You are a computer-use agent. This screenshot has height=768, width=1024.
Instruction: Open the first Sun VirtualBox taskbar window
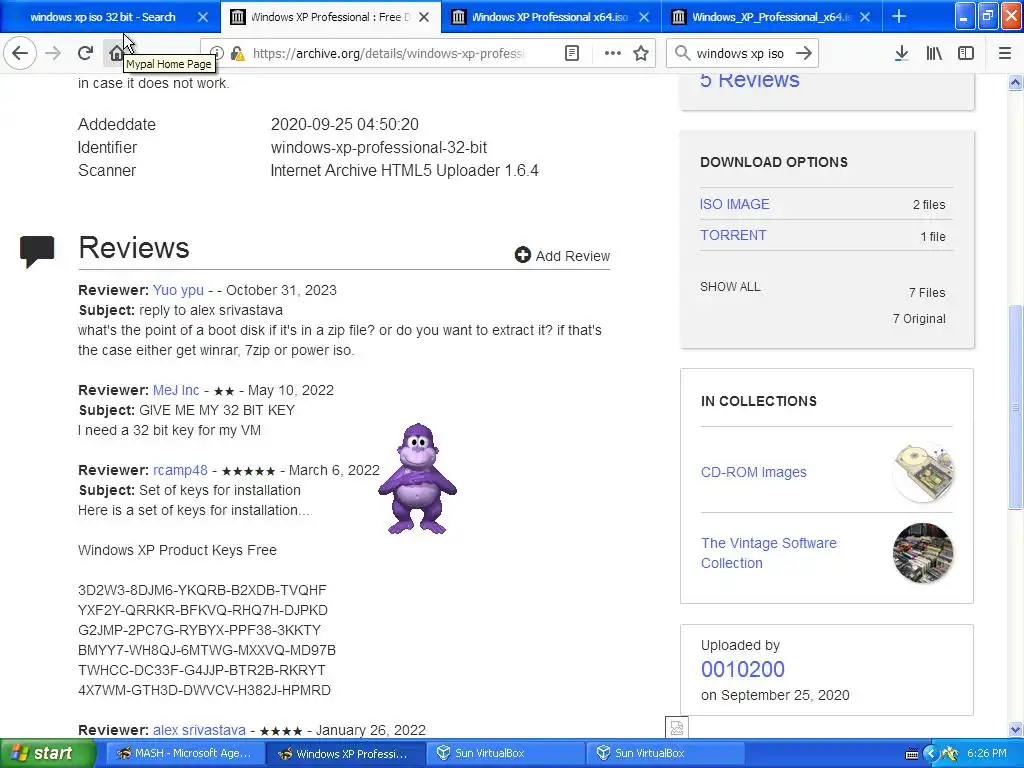[x=504, y=753]
